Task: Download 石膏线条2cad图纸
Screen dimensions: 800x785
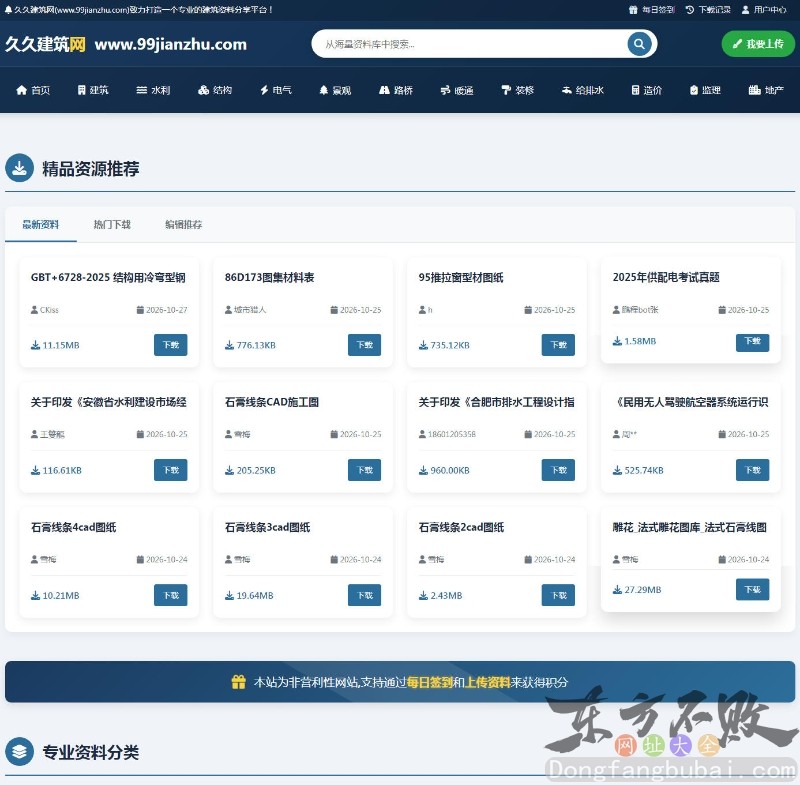Action: click(558, 595)
